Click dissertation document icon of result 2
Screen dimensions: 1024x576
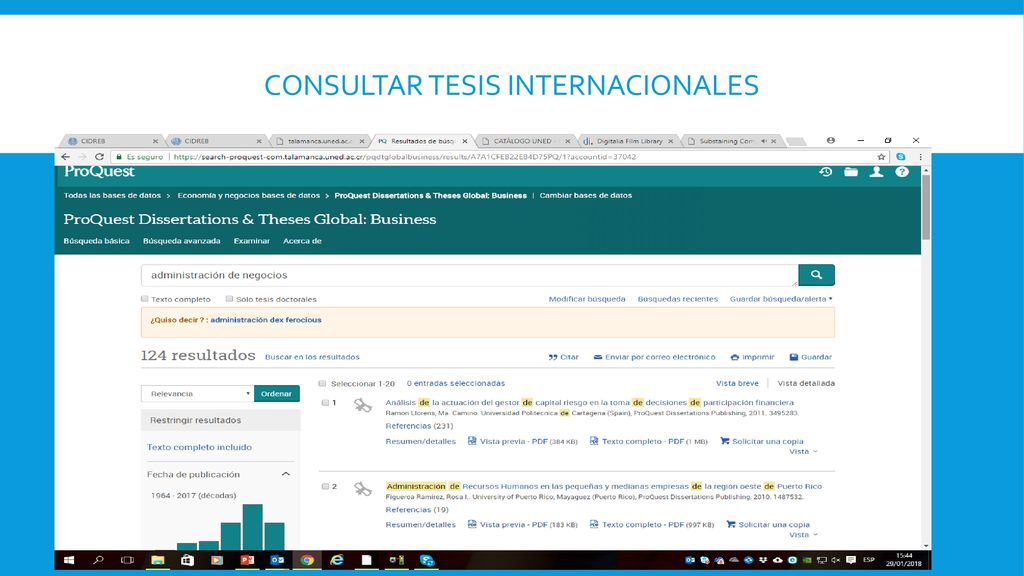coord(362,488)
